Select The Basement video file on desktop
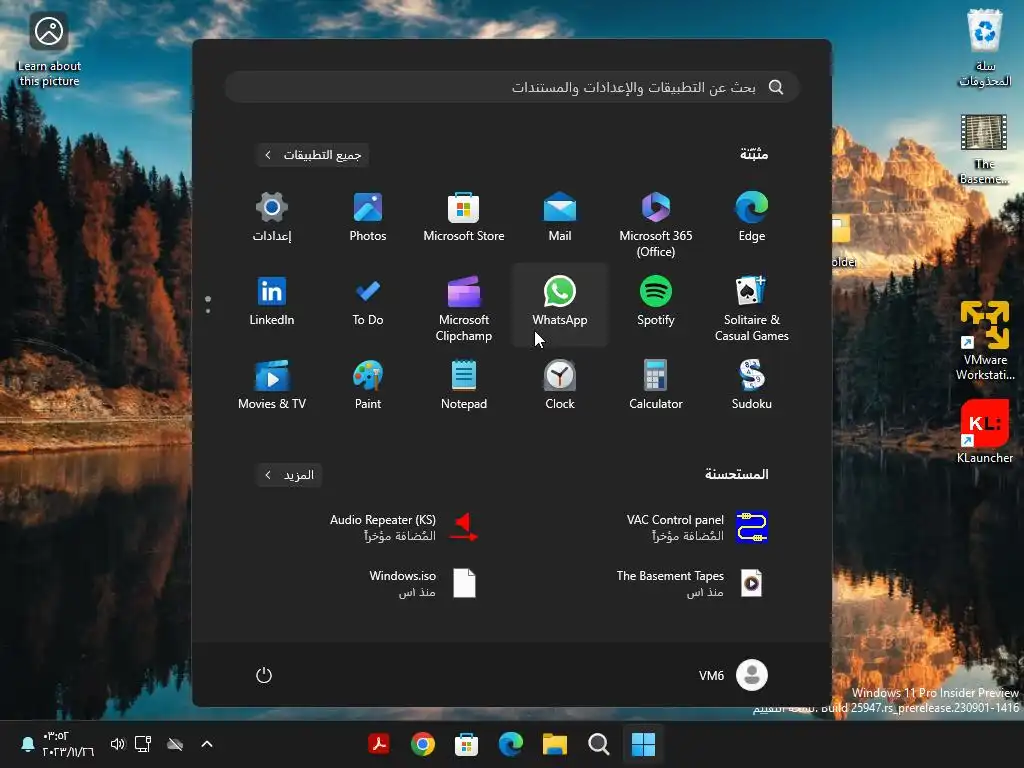The height and width of the screenshot is (768, 1024). pyautogui.click(x=984, y=150)
